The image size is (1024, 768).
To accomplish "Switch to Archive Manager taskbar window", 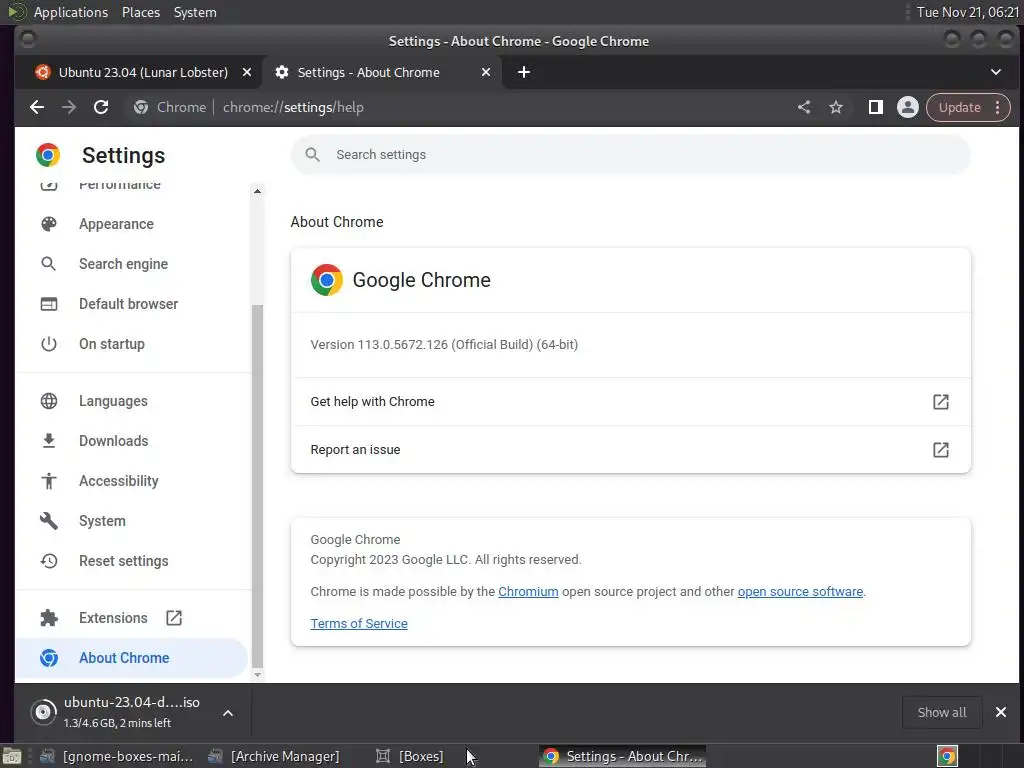I will point(273,756).
